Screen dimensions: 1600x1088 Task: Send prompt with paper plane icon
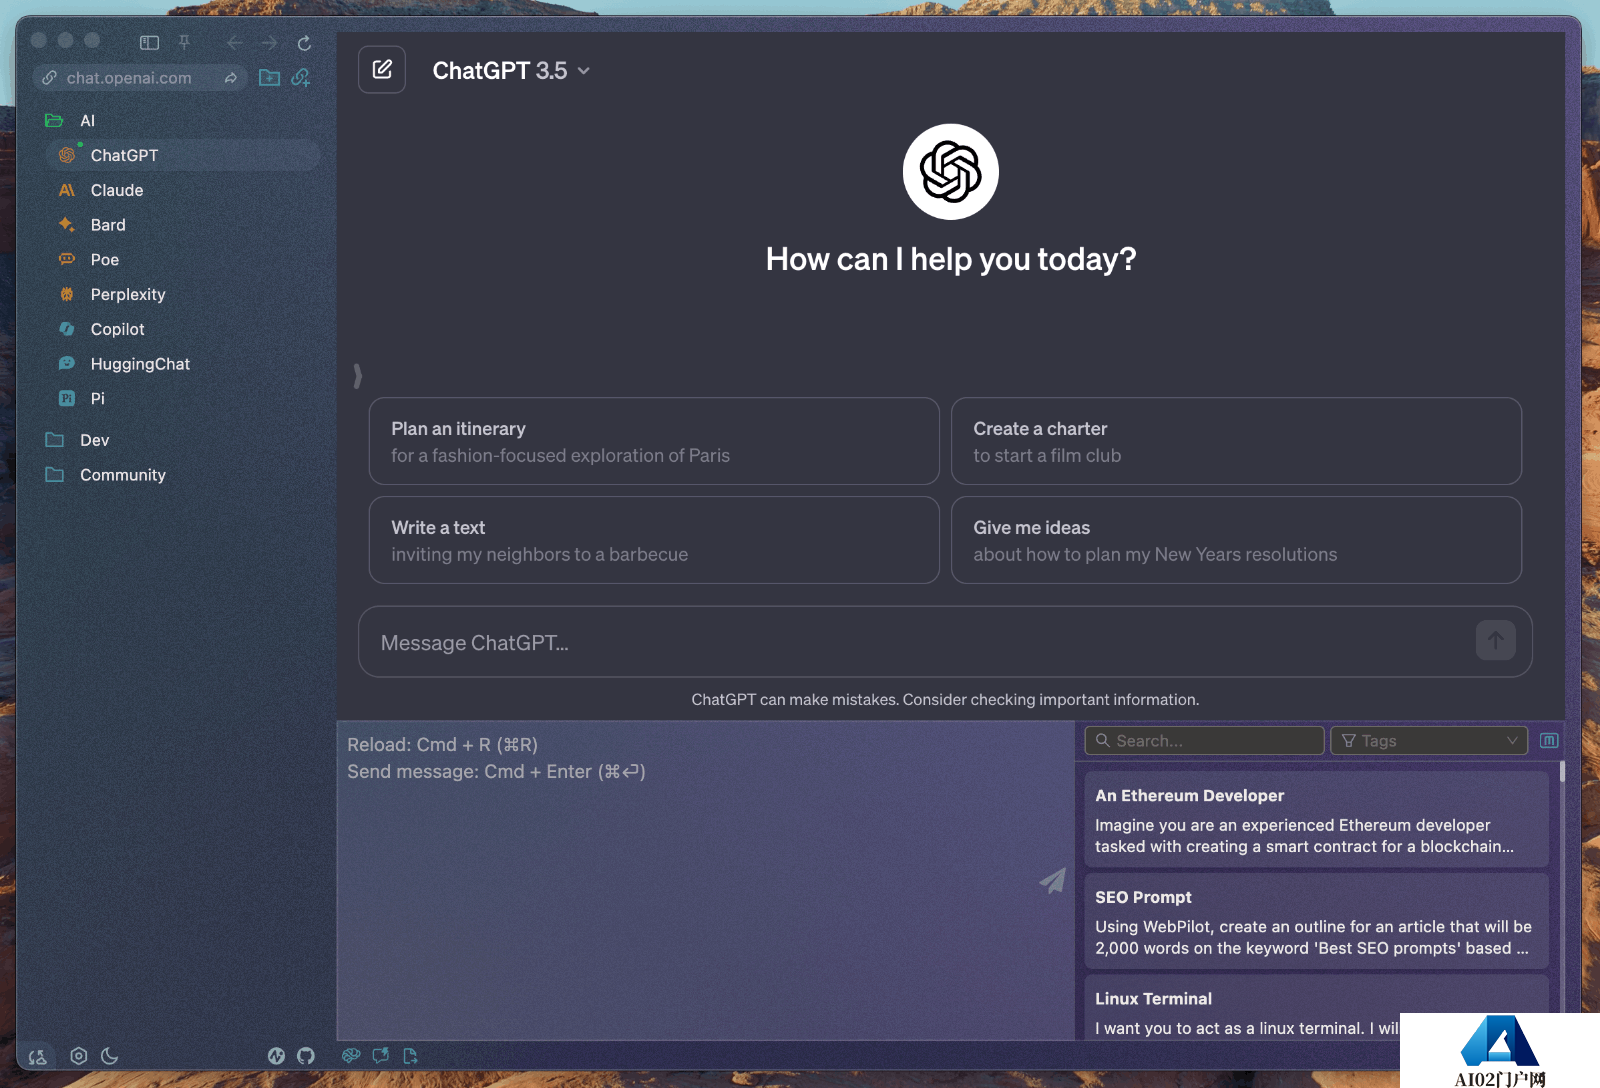[x=1052, y=881]
